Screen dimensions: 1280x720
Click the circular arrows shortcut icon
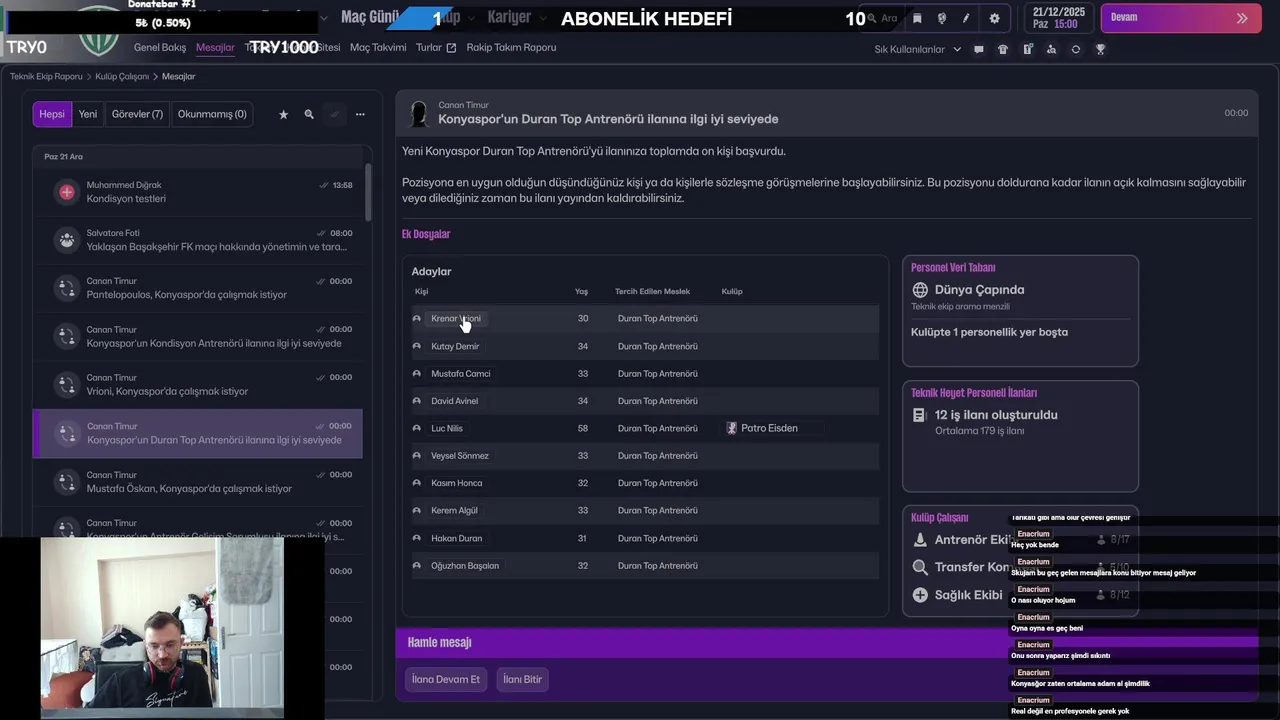(1076, 49)
